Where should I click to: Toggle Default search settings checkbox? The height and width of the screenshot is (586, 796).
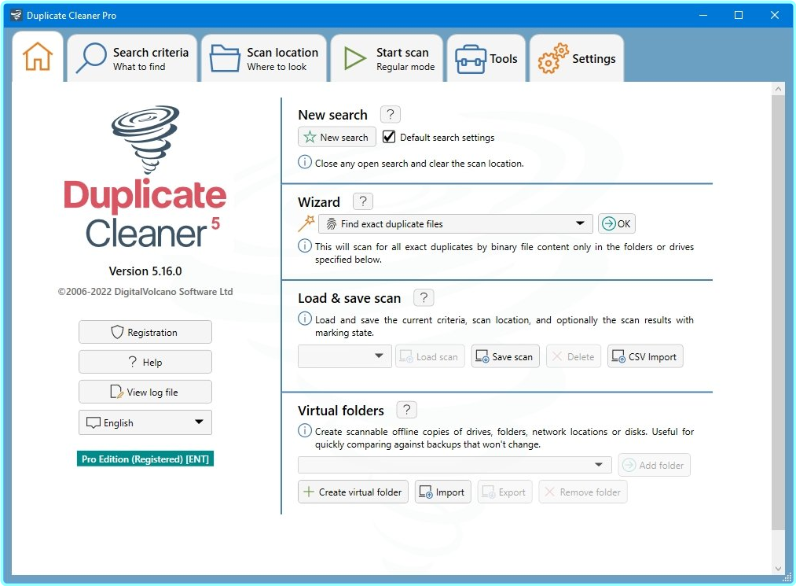(389, 137)
